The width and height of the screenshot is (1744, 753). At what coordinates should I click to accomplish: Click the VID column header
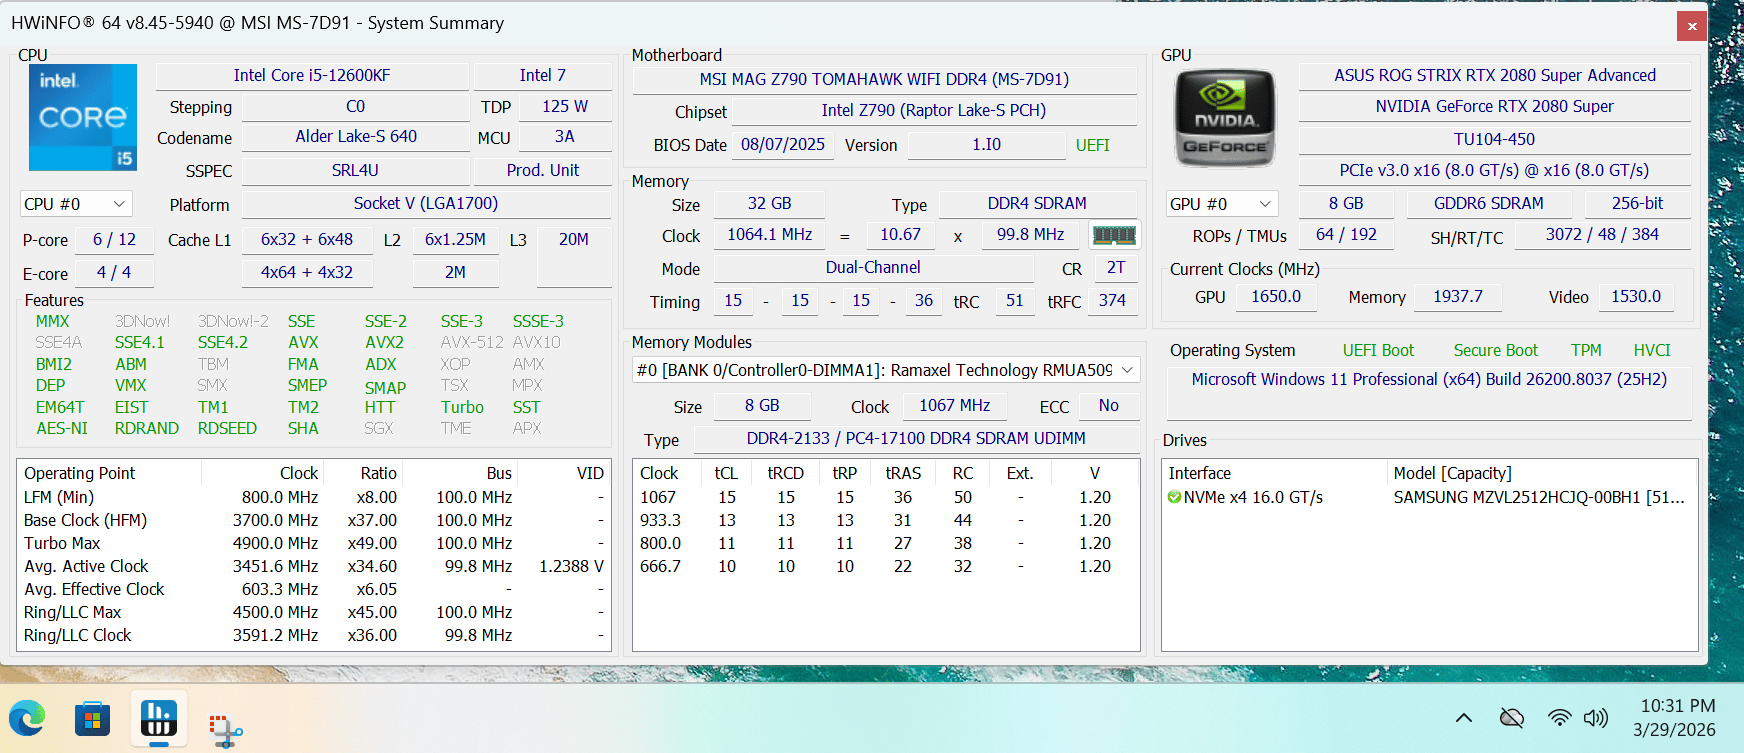(564, 473)
